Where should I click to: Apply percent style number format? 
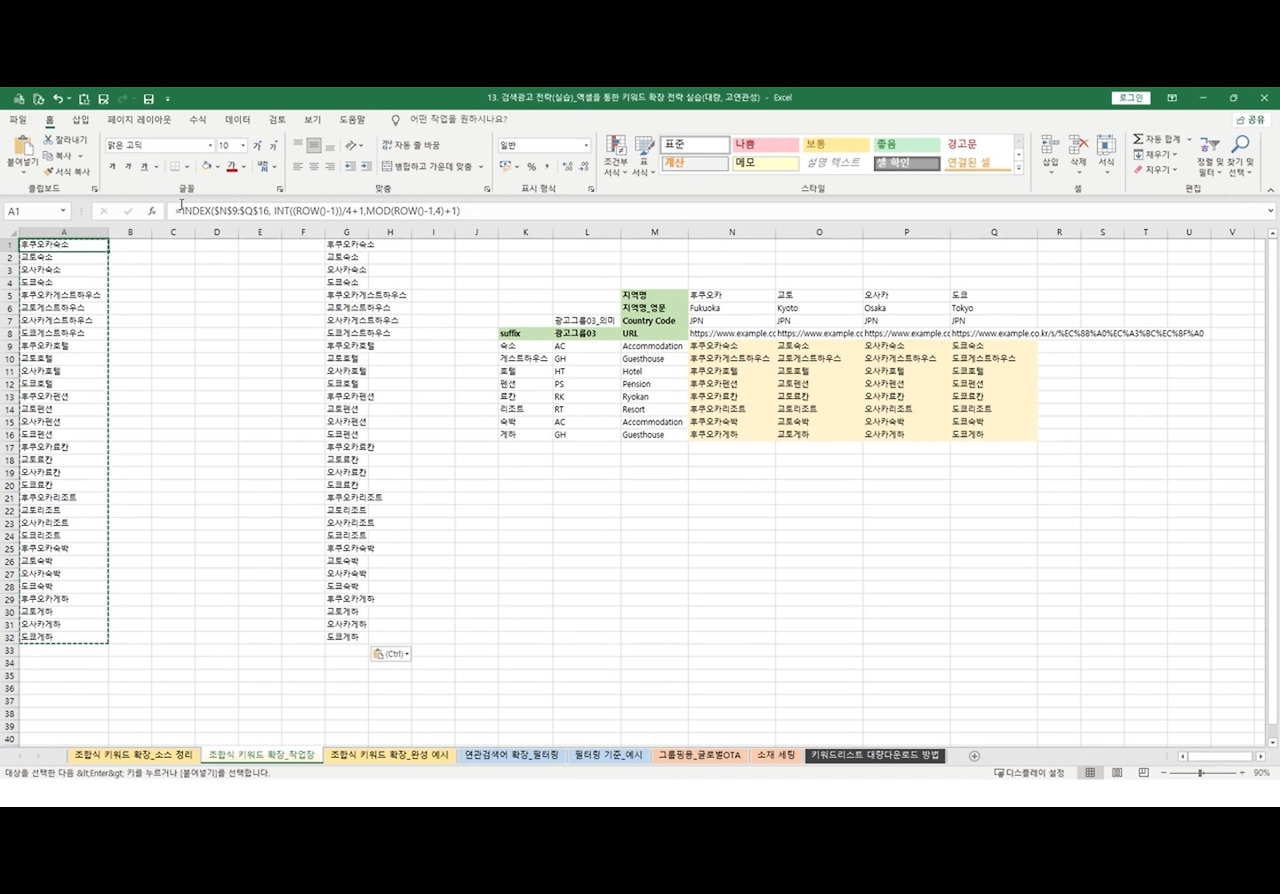pos(531,167)
